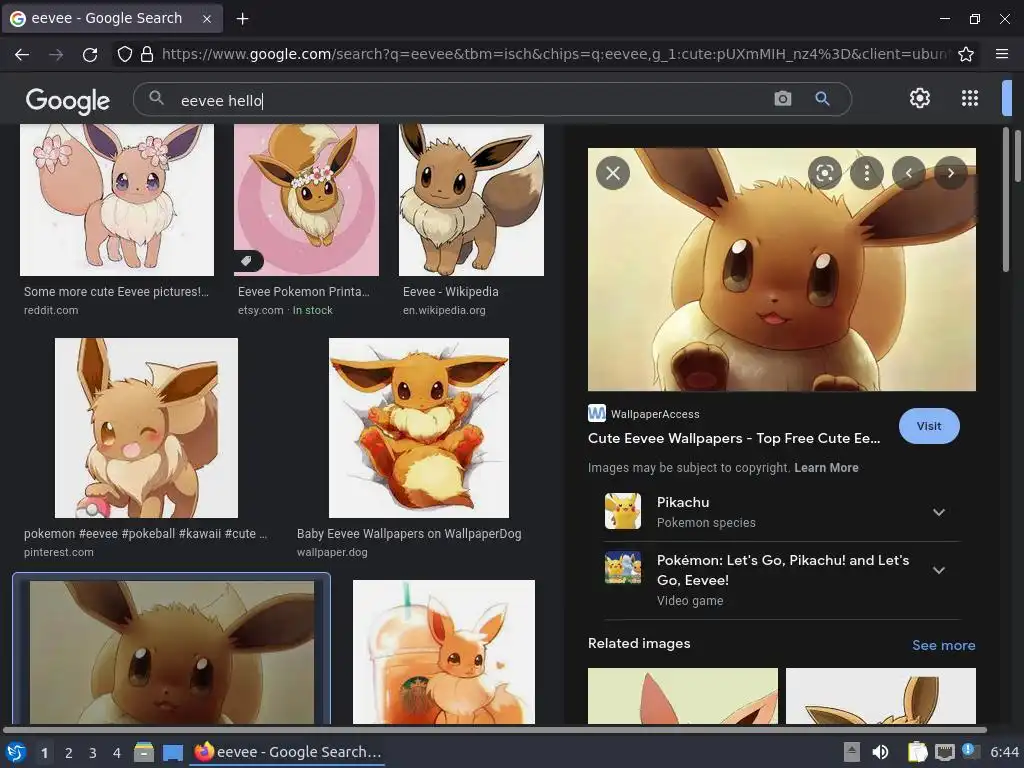1024x768 pixels.
Task: Open the Starbucks cup Eevee image
Action: [x=443, y=652]
